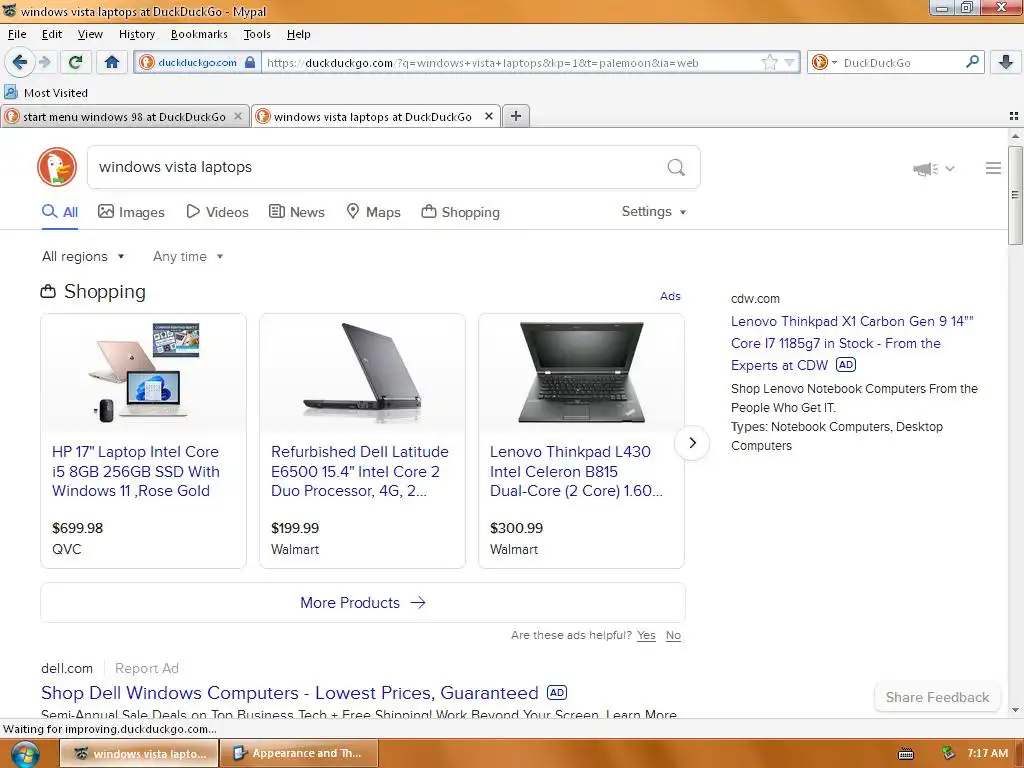The height and width of the screenshot is (768, 1024).
Task: Click the DuckDuckGo duck logo
Action: pyautogui.click(x=57, y=167)
